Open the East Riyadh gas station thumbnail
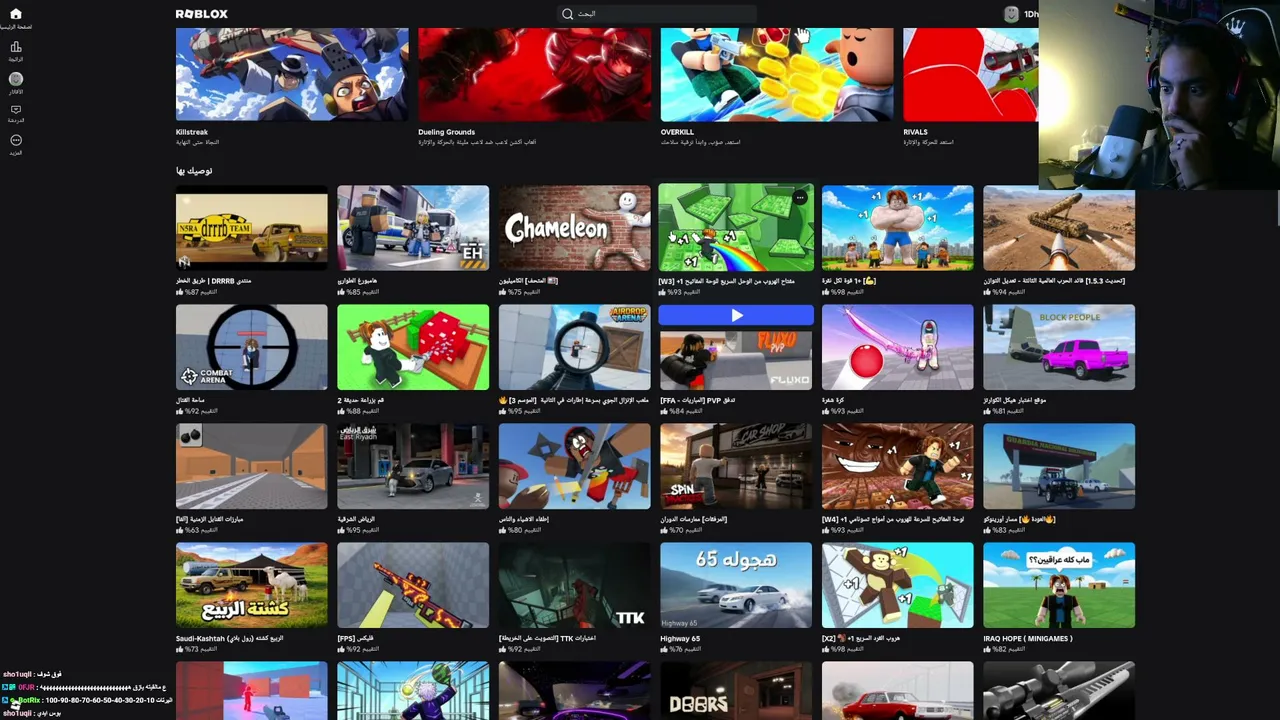Screen dimensions: 1280x720 tap(413, 466)
